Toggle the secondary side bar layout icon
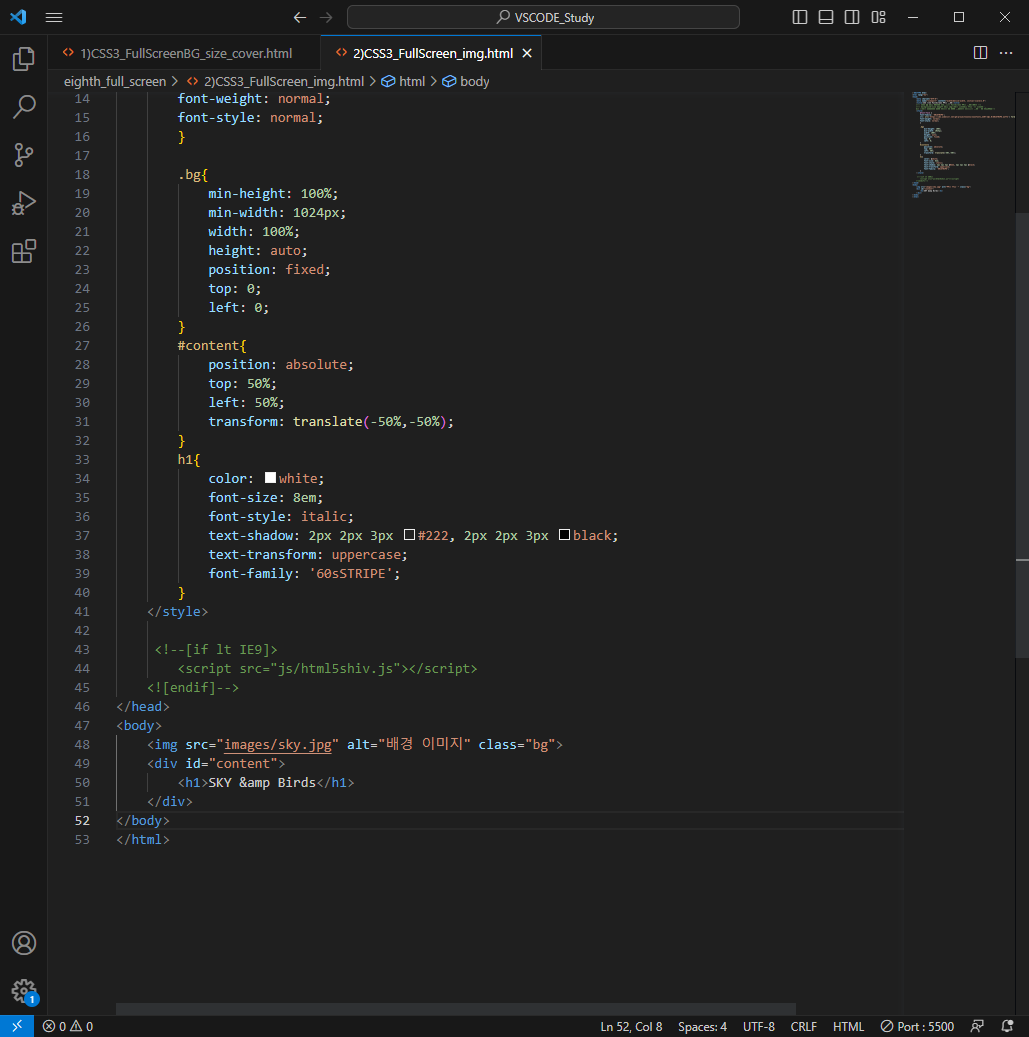Image resolution: width=1029 pixels, height=1037 pixels. coord(852,17)
